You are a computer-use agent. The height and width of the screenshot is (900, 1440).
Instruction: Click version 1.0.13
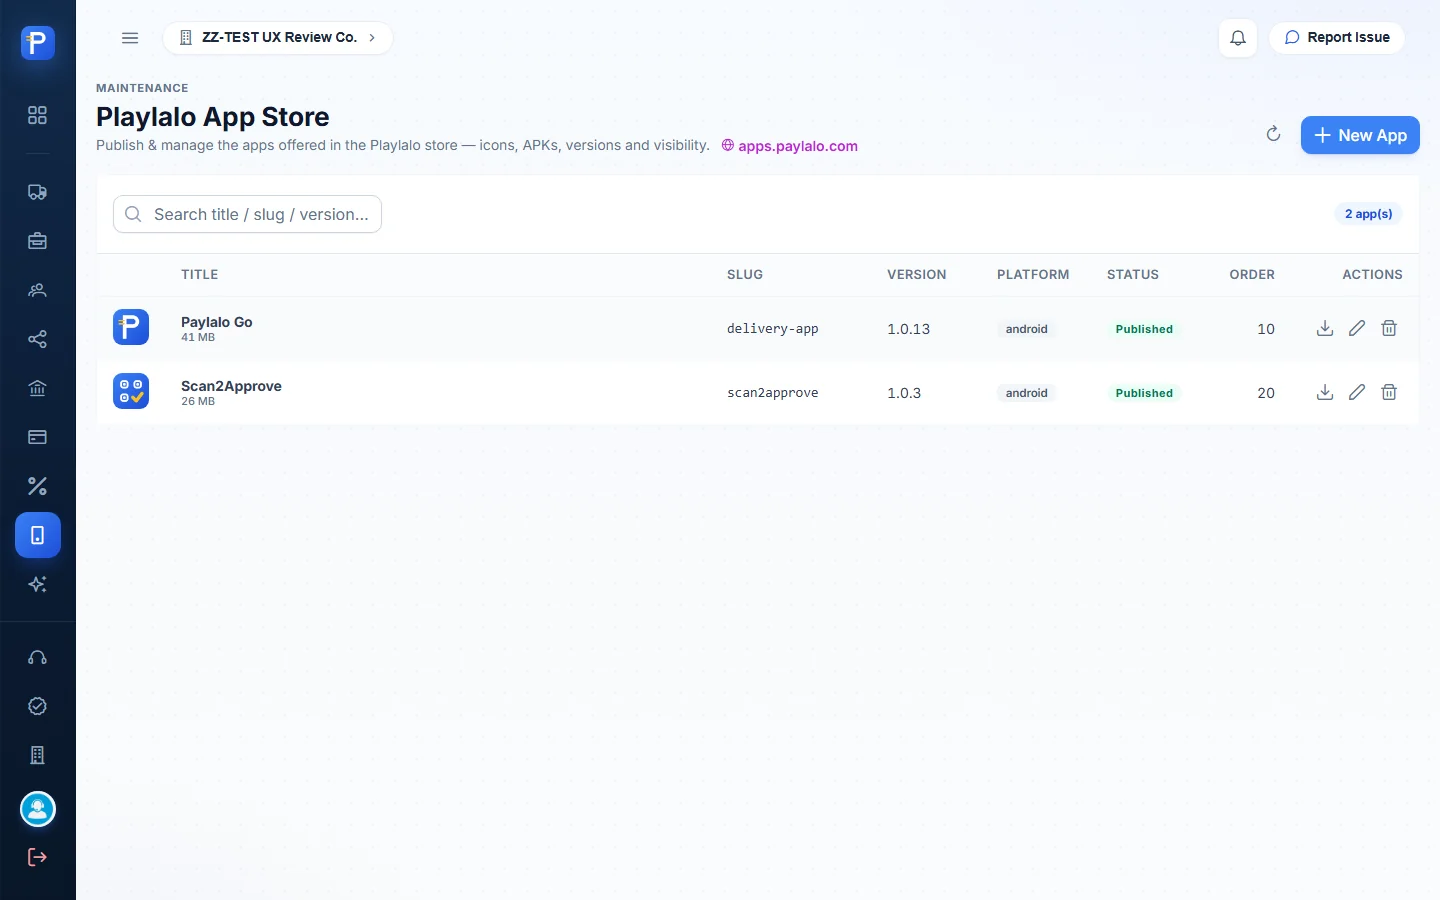click(x=909, y=329)
